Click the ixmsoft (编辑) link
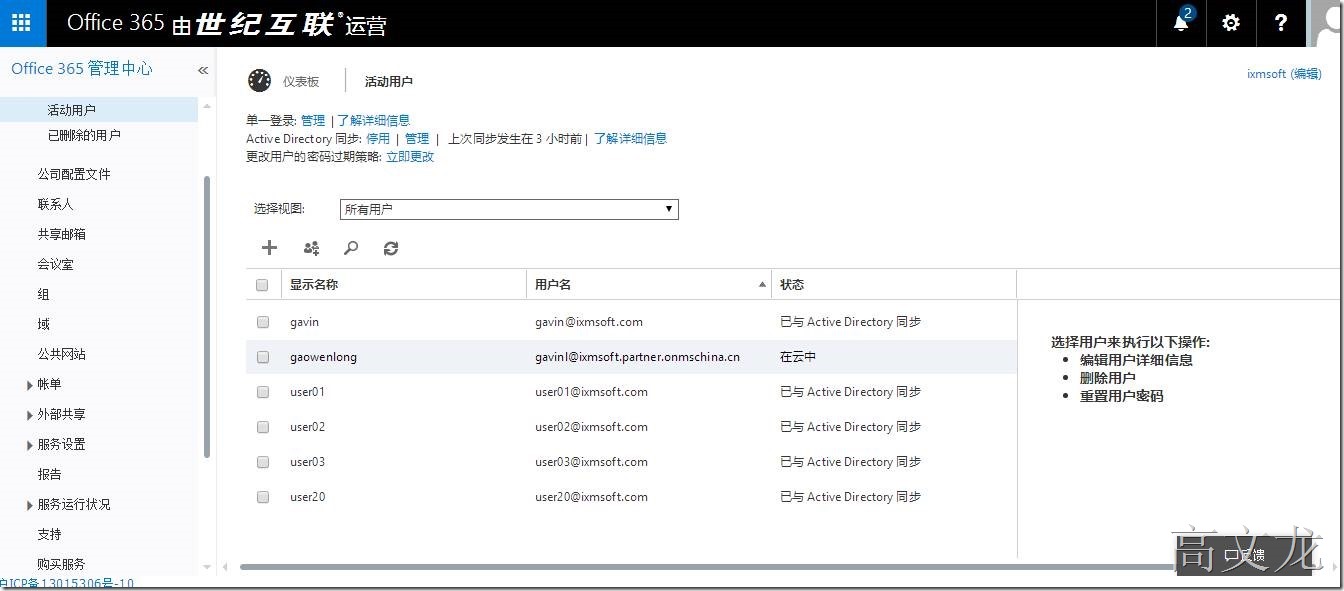Viewport: 1344px width, 591px height. [1284, 74]
